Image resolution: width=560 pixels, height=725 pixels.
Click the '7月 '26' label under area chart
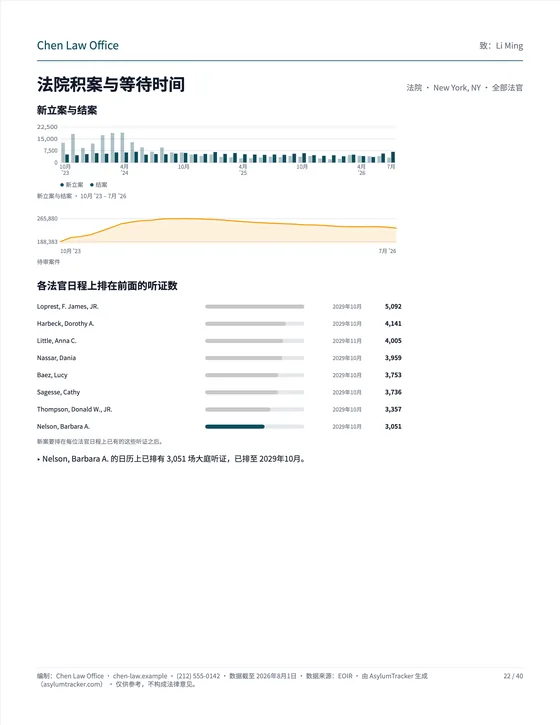[x=388, y=251]
